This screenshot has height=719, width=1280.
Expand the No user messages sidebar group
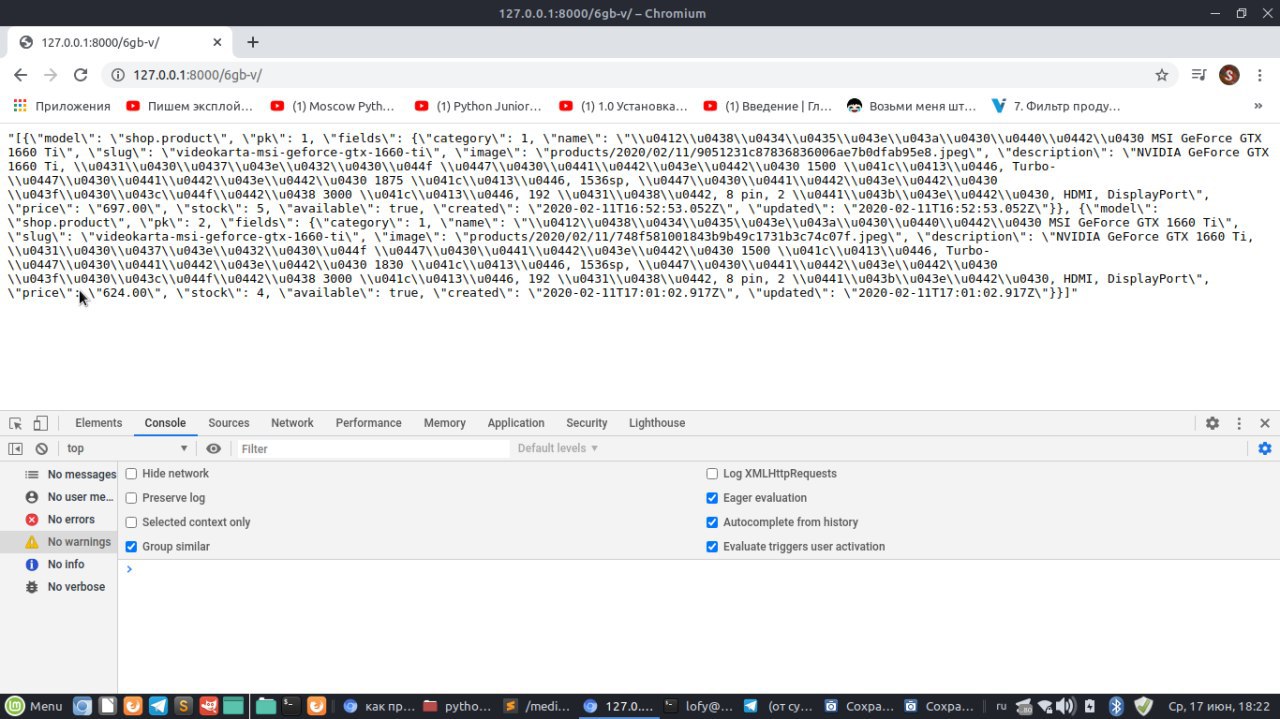tap(59, 497)
